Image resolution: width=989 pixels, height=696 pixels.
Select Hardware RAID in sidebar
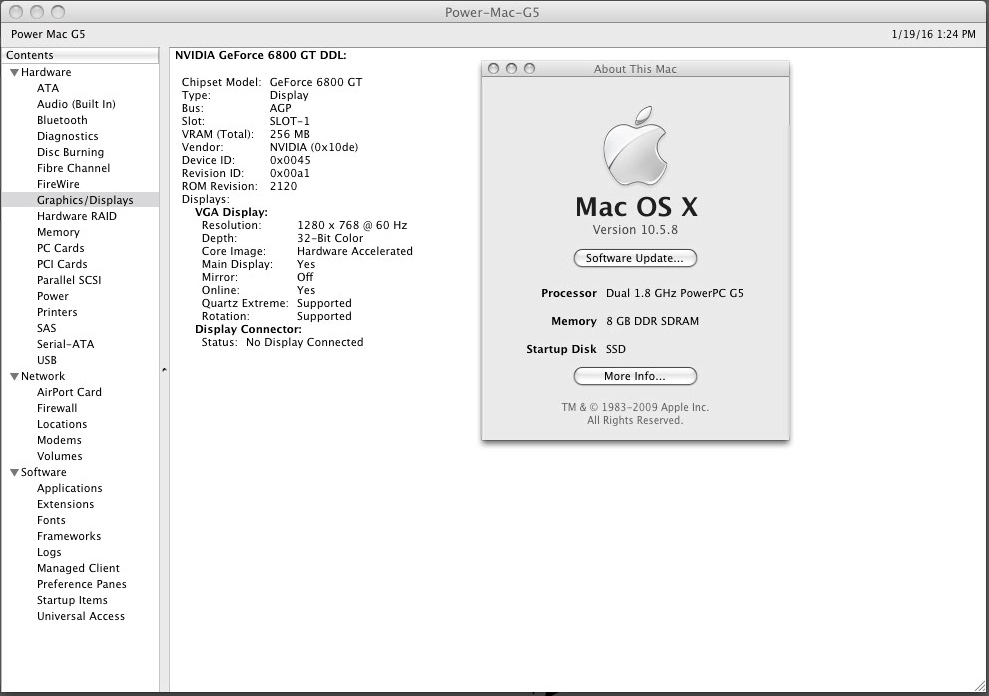pyautogui.click(x=77, y=216)
